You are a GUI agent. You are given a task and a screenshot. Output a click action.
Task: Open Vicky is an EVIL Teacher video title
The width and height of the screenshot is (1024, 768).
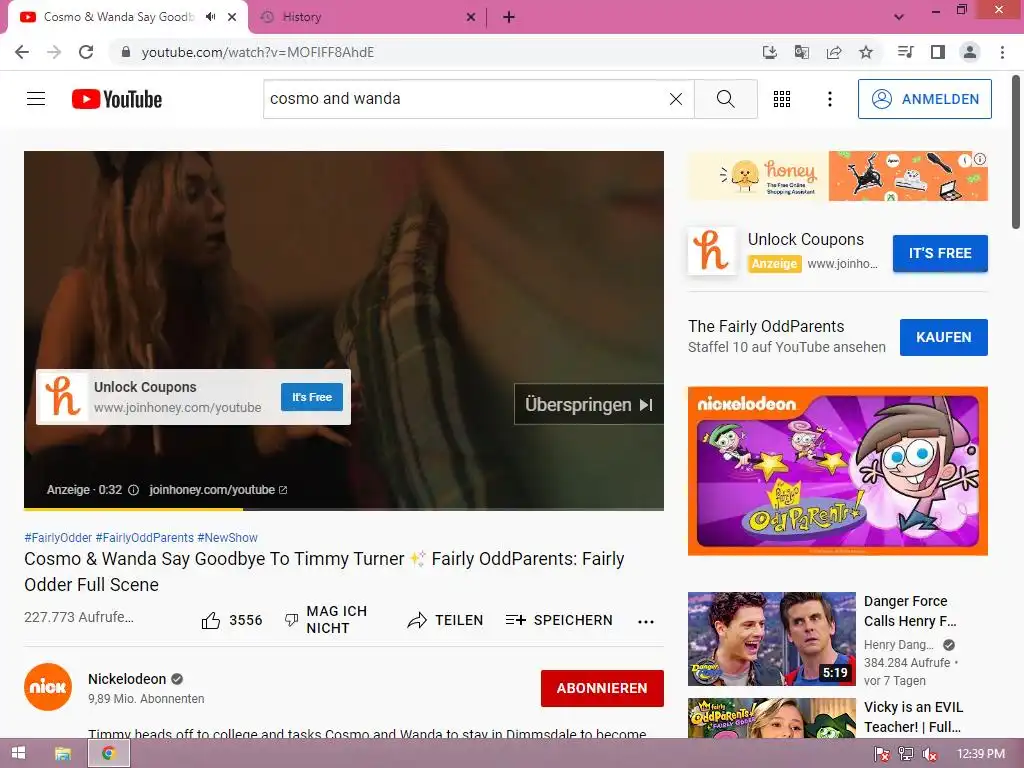(x=913, y=717)
